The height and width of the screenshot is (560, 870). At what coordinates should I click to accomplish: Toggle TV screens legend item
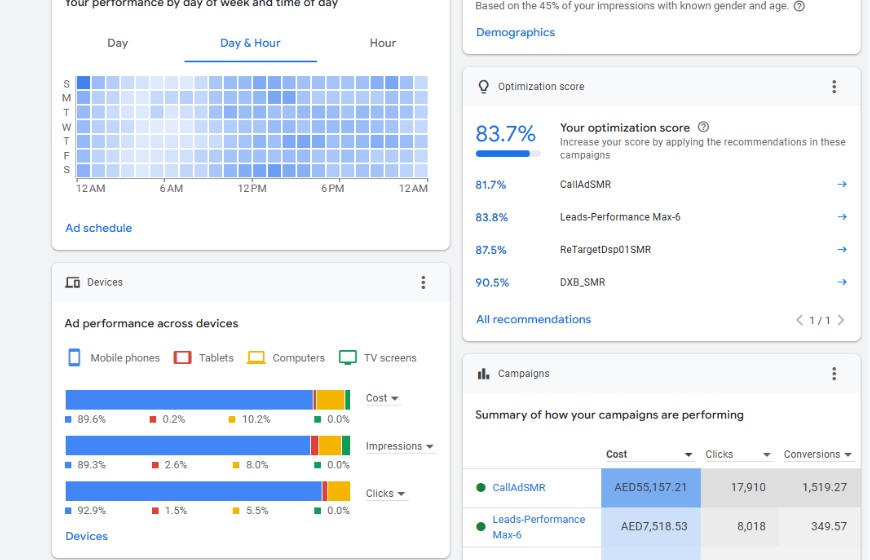378,358
